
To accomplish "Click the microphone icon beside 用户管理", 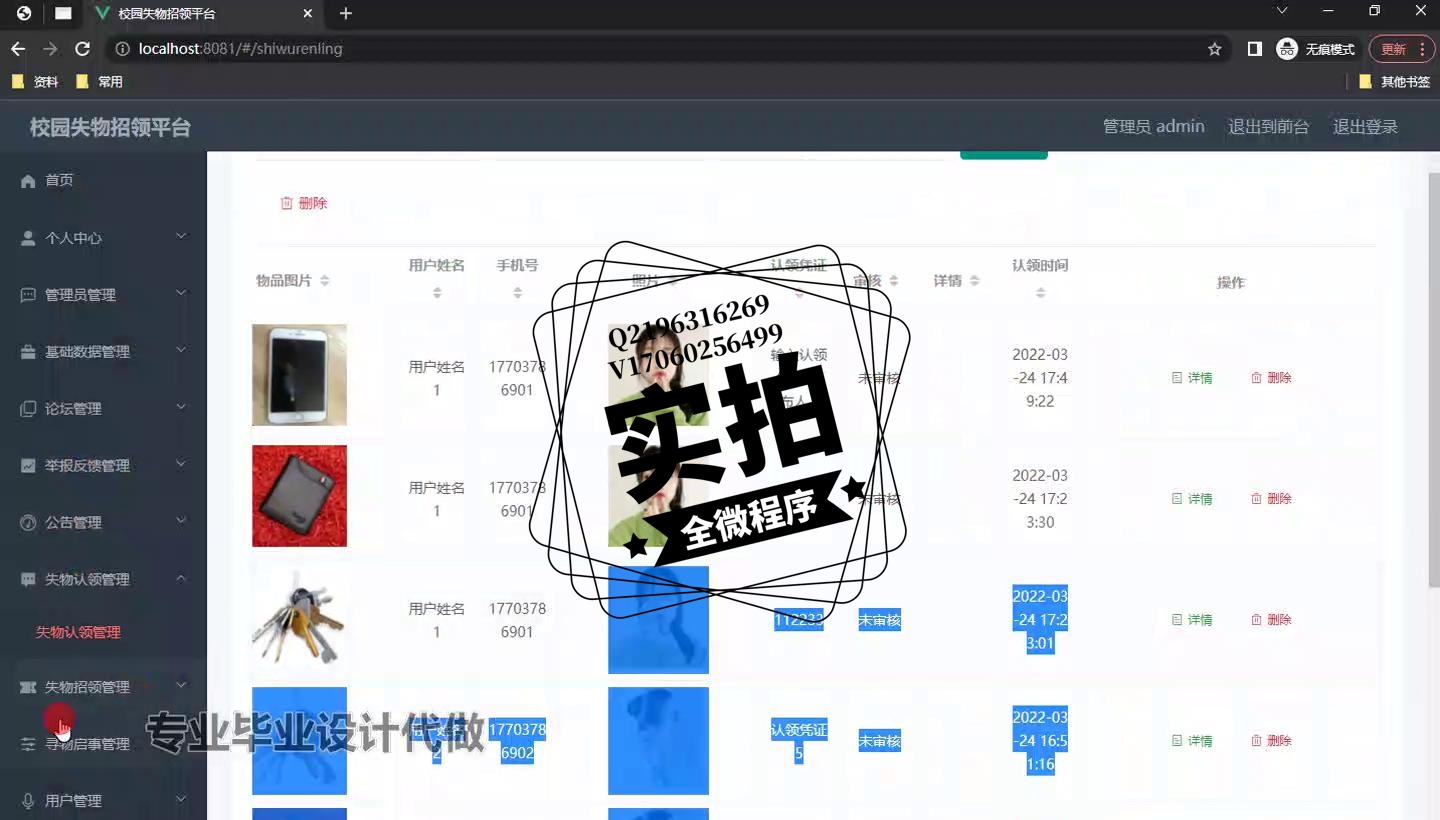I will click(28, 801).
